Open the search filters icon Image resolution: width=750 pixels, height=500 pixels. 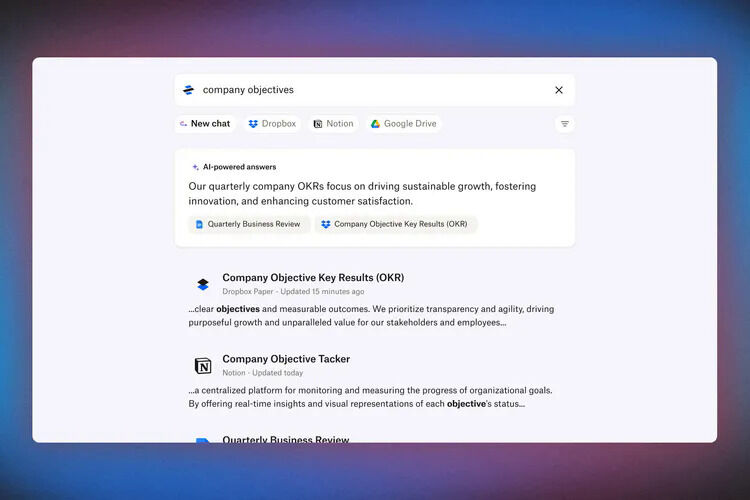[x=565, y=124]
